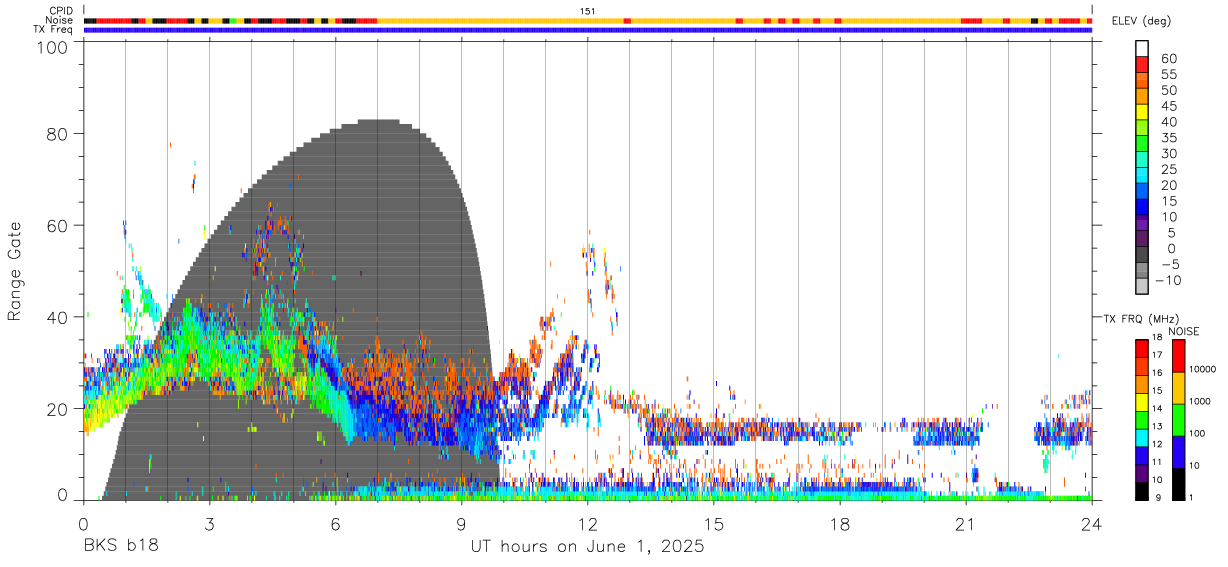Image resolution: width=1228 pixels, height=567 pixels.
Task: Pick red swatch between 18 and 17 in TX FRQ legend
Action: (1142, 349)
